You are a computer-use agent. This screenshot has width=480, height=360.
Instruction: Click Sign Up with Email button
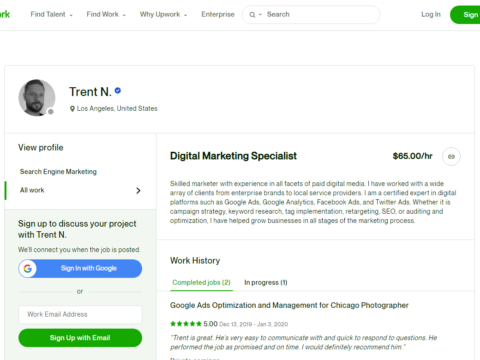(80, 338)
